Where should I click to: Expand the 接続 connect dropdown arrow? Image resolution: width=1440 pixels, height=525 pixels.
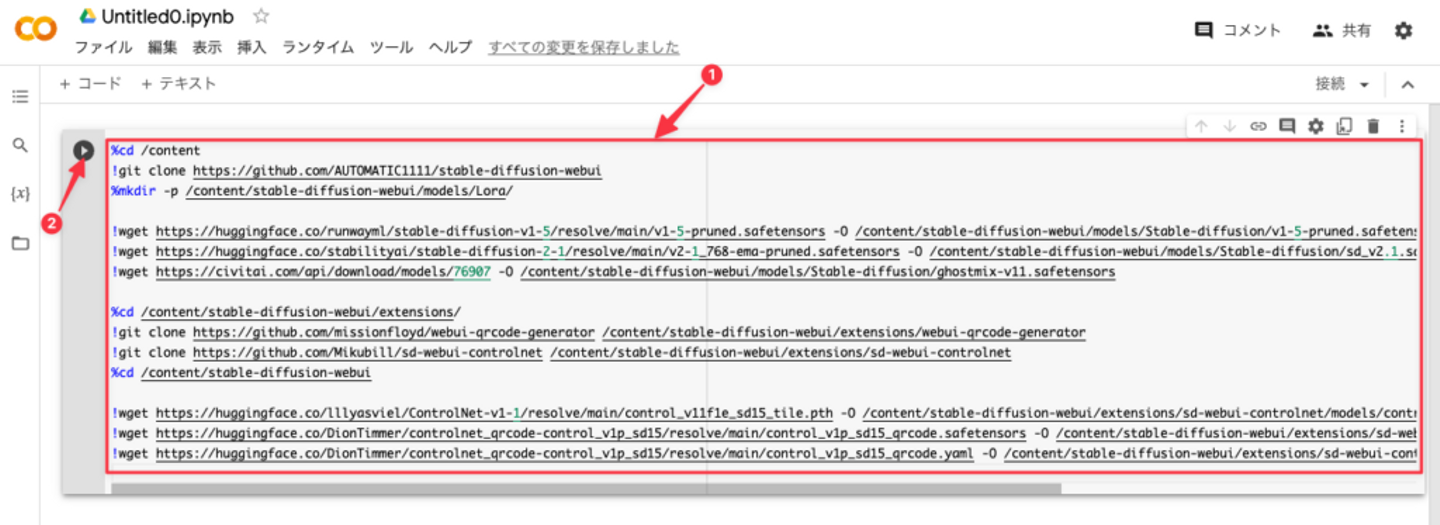1364,85
